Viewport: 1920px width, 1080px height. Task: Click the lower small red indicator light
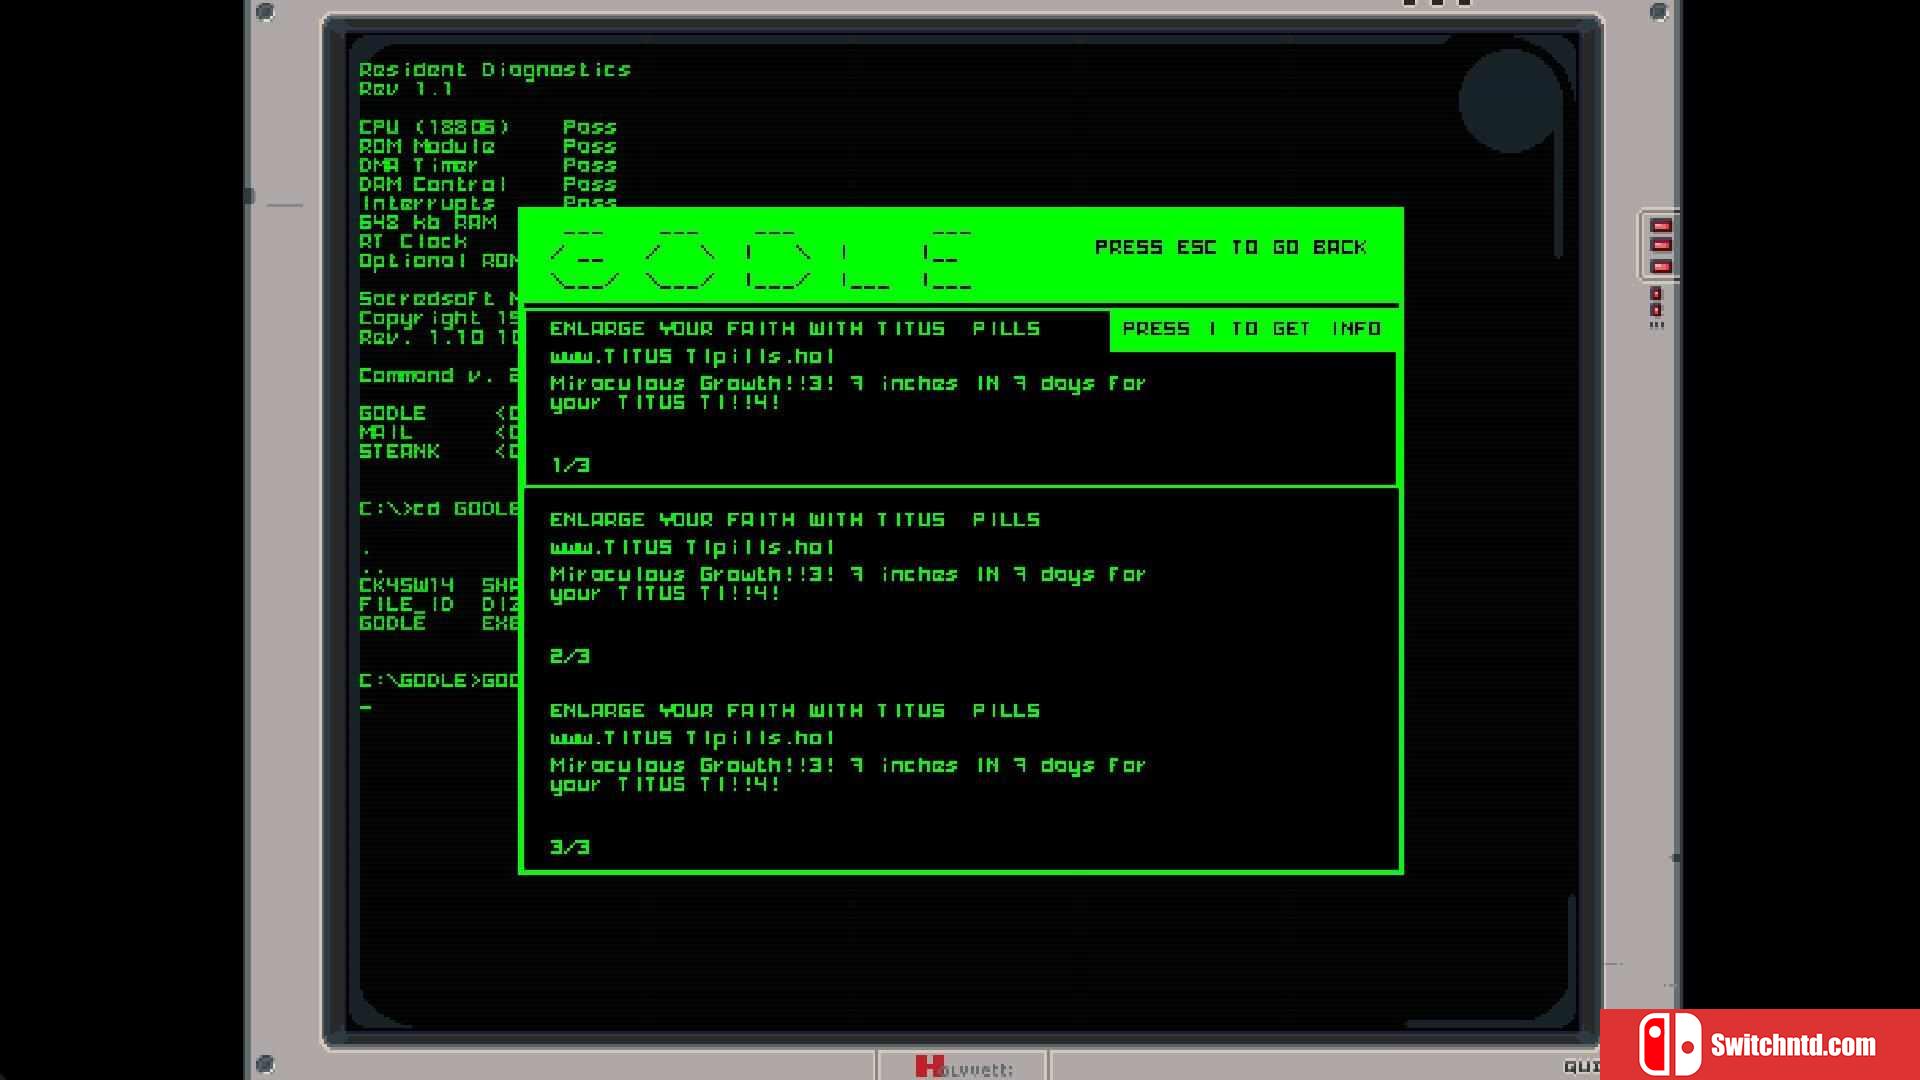pos(1656,310)
